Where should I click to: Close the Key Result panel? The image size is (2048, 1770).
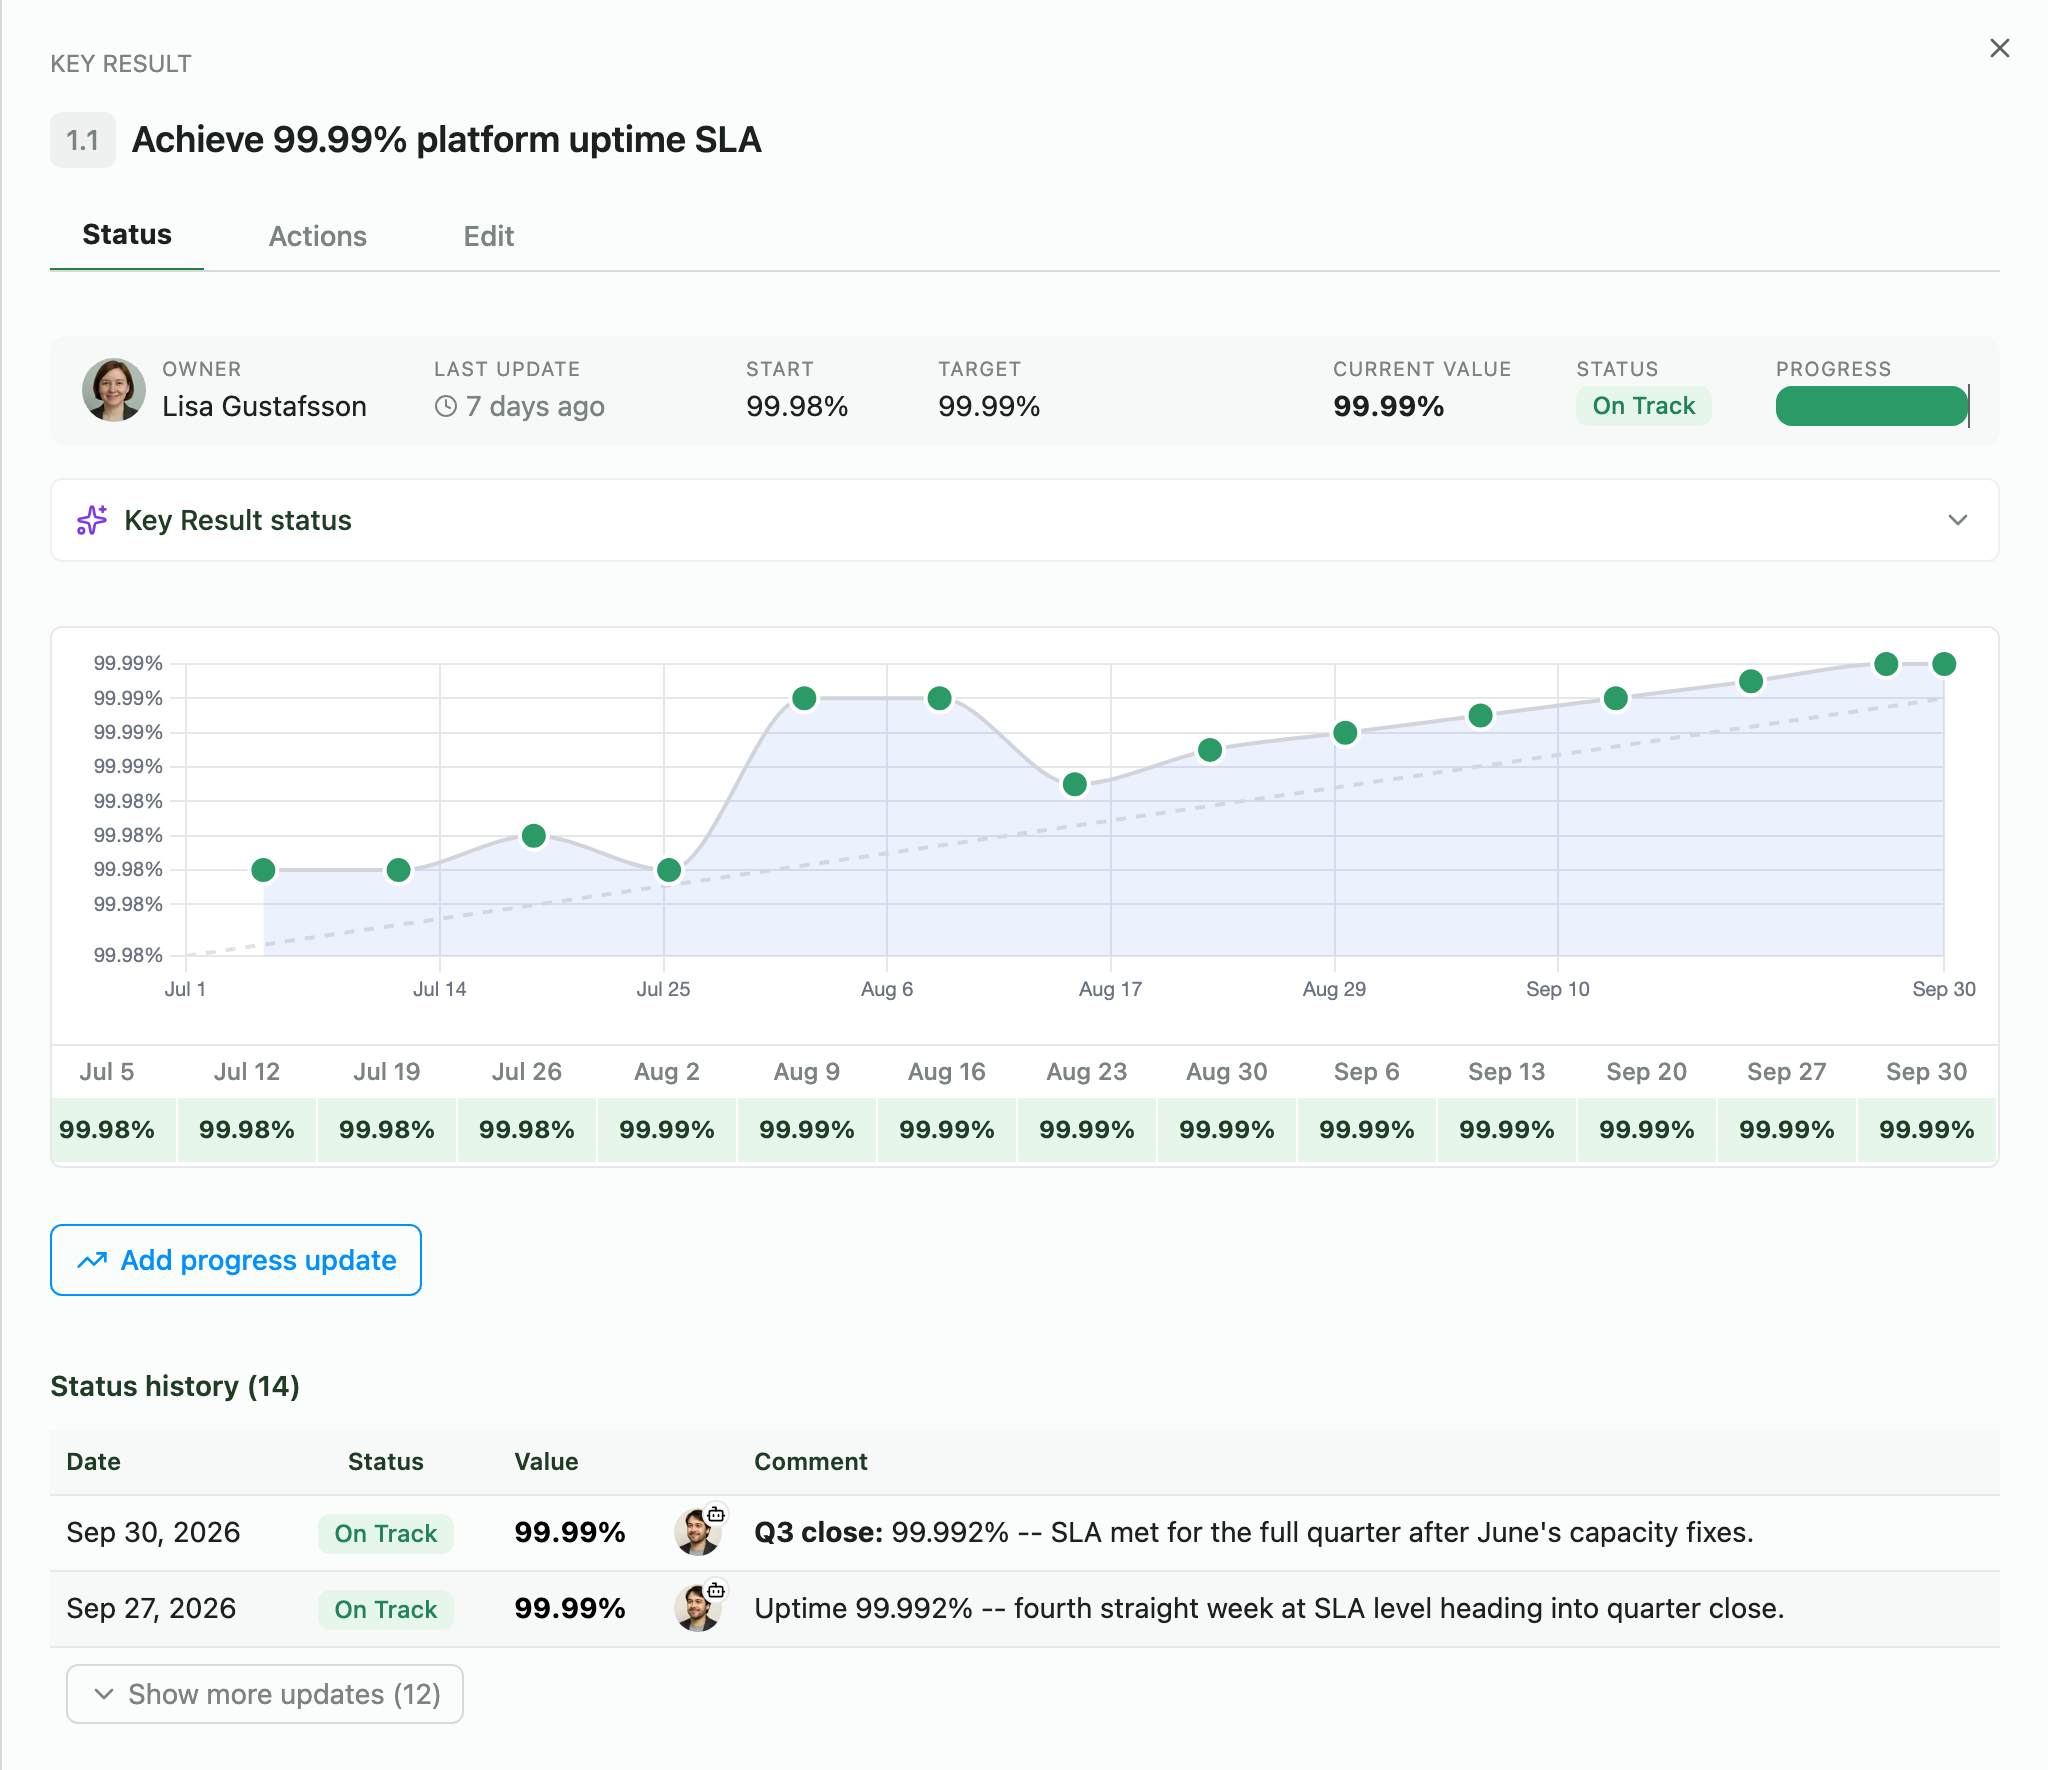pos(1999,48)
